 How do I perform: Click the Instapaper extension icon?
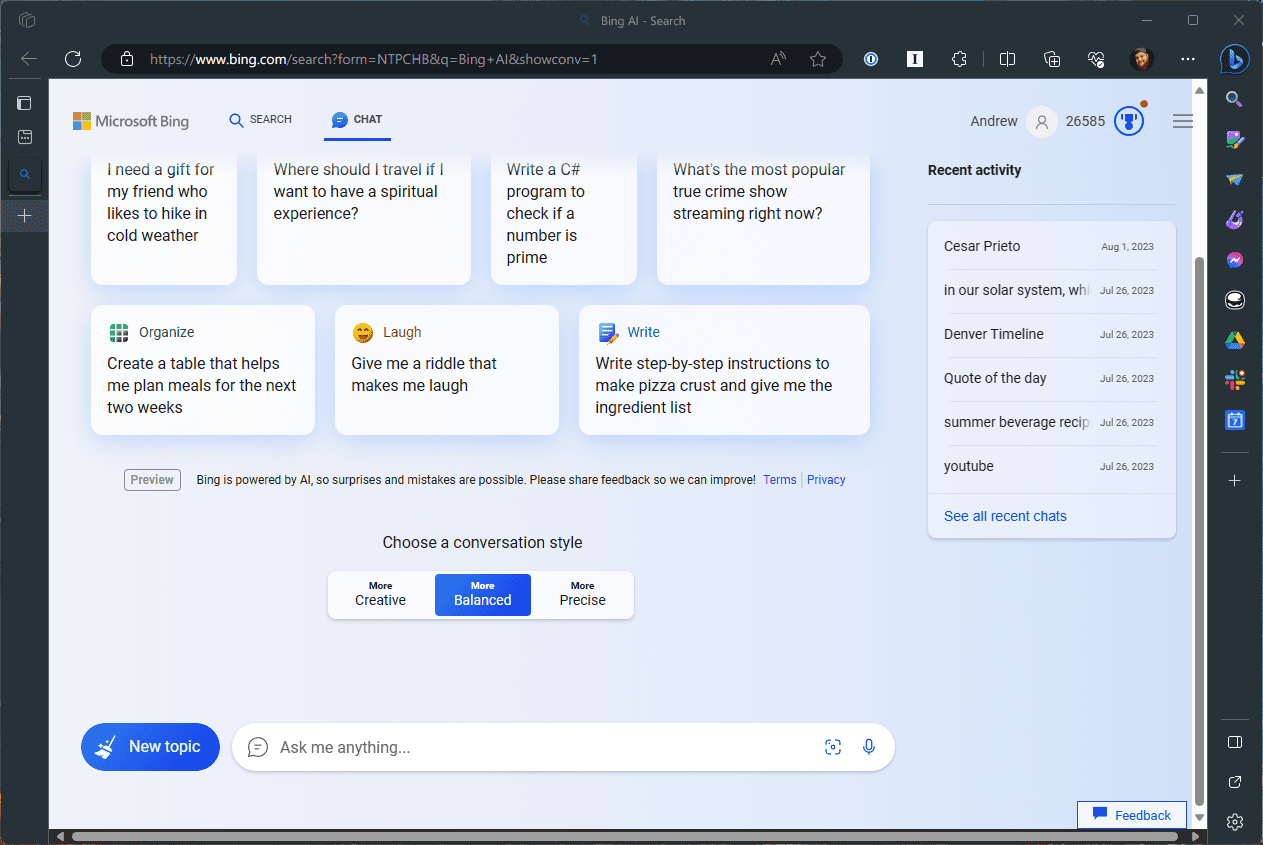coord(915,59)
